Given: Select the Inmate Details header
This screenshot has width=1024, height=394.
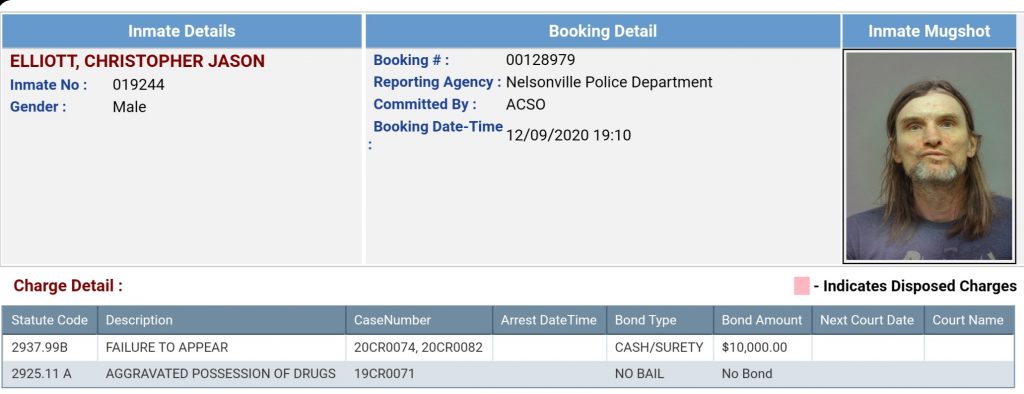Looking at the screenshot, I should coord(182,31).
